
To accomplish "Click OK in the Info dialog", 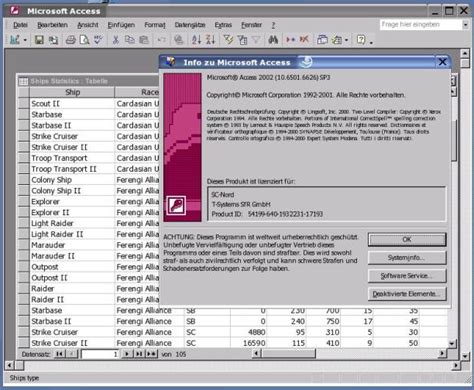I will click(407, 239).
